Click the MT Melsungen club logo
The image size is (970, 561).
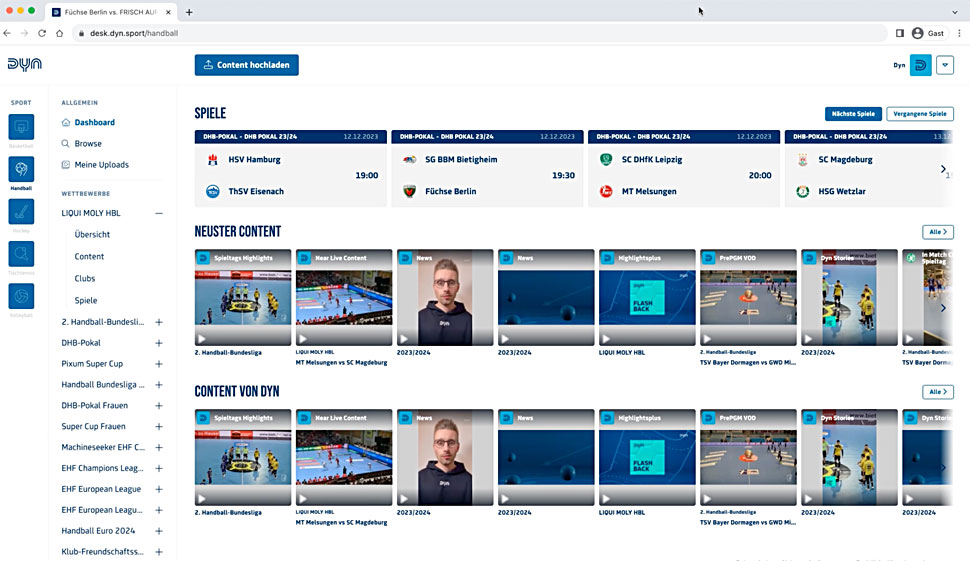606,192
